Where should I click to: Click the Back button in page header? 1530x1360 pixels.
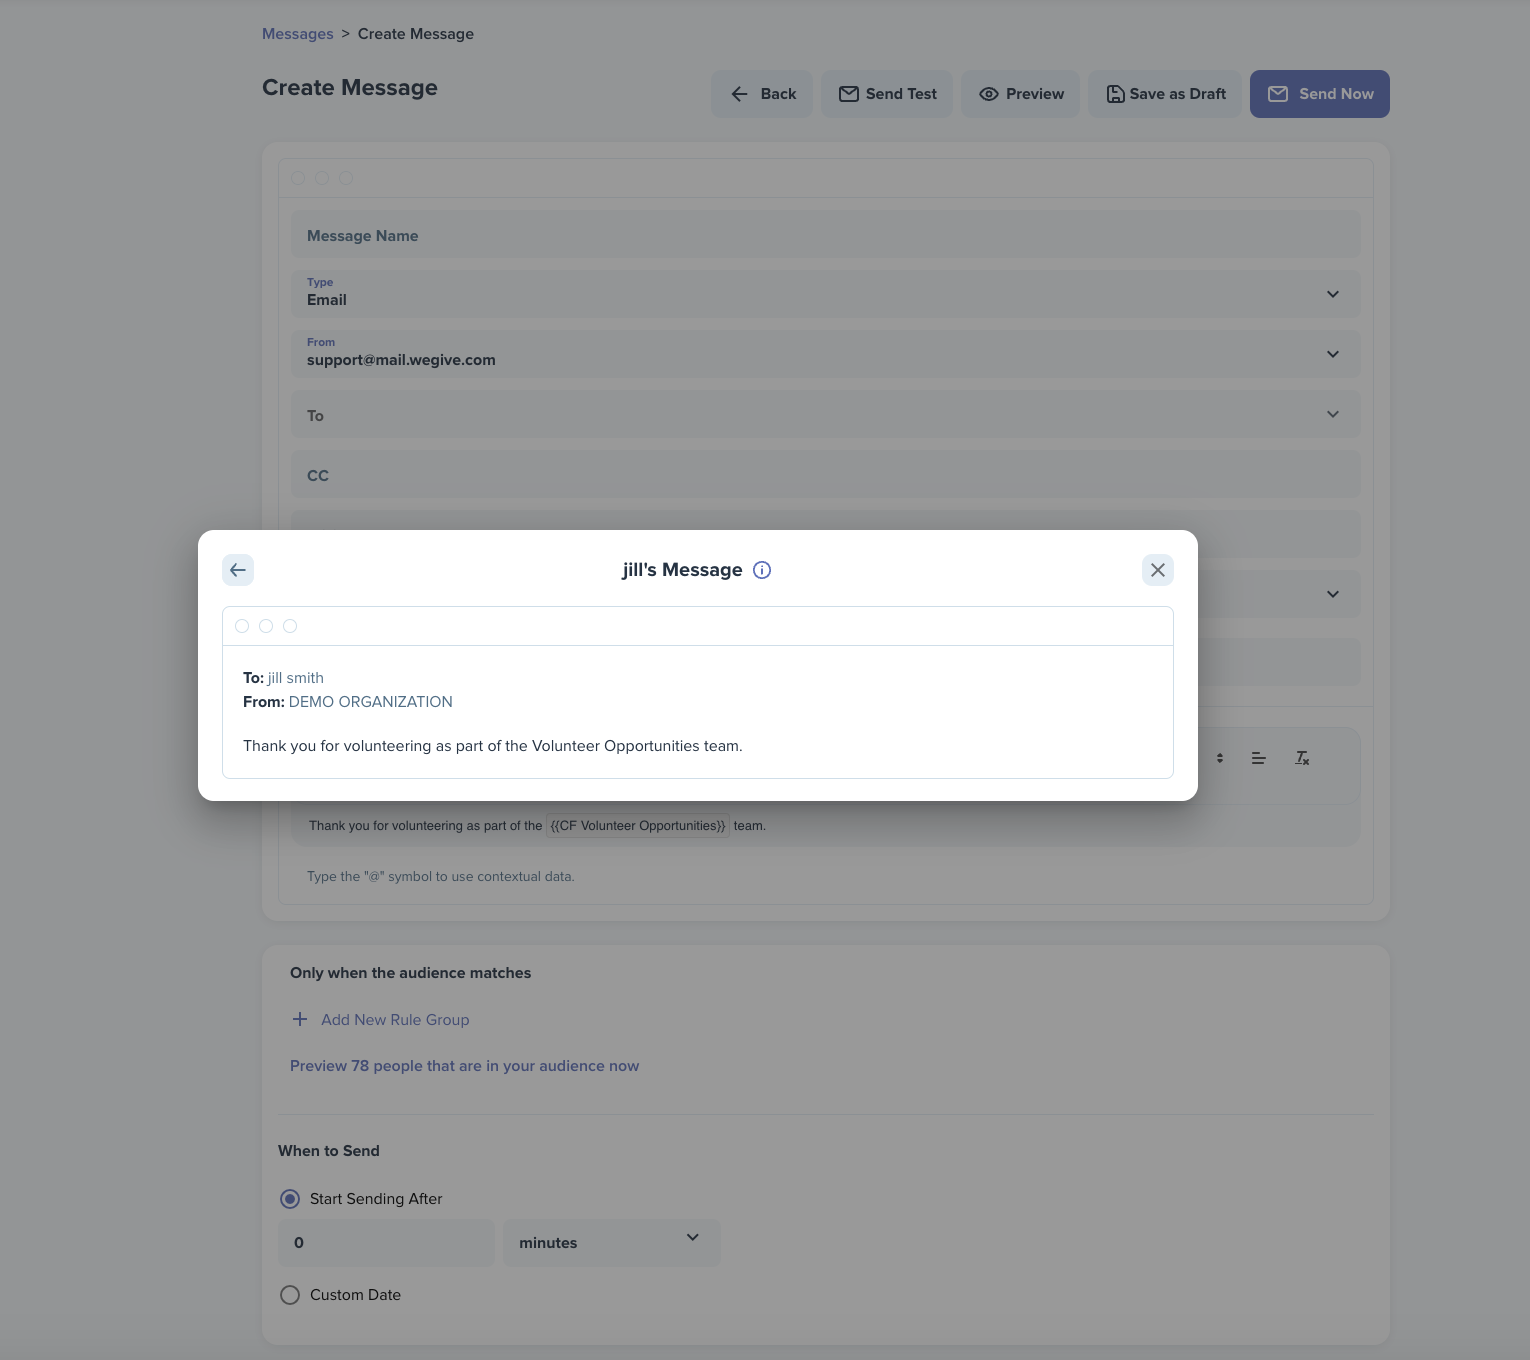(762, 94)
